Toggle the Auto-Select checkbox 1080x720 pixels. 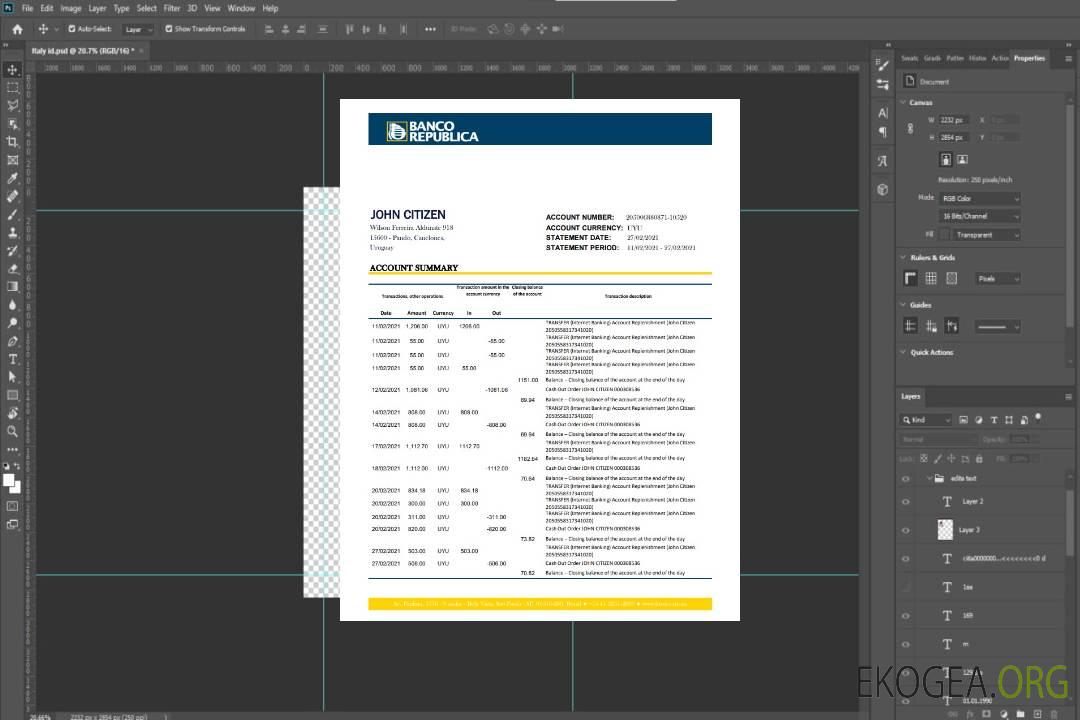[x=72, y=29]
